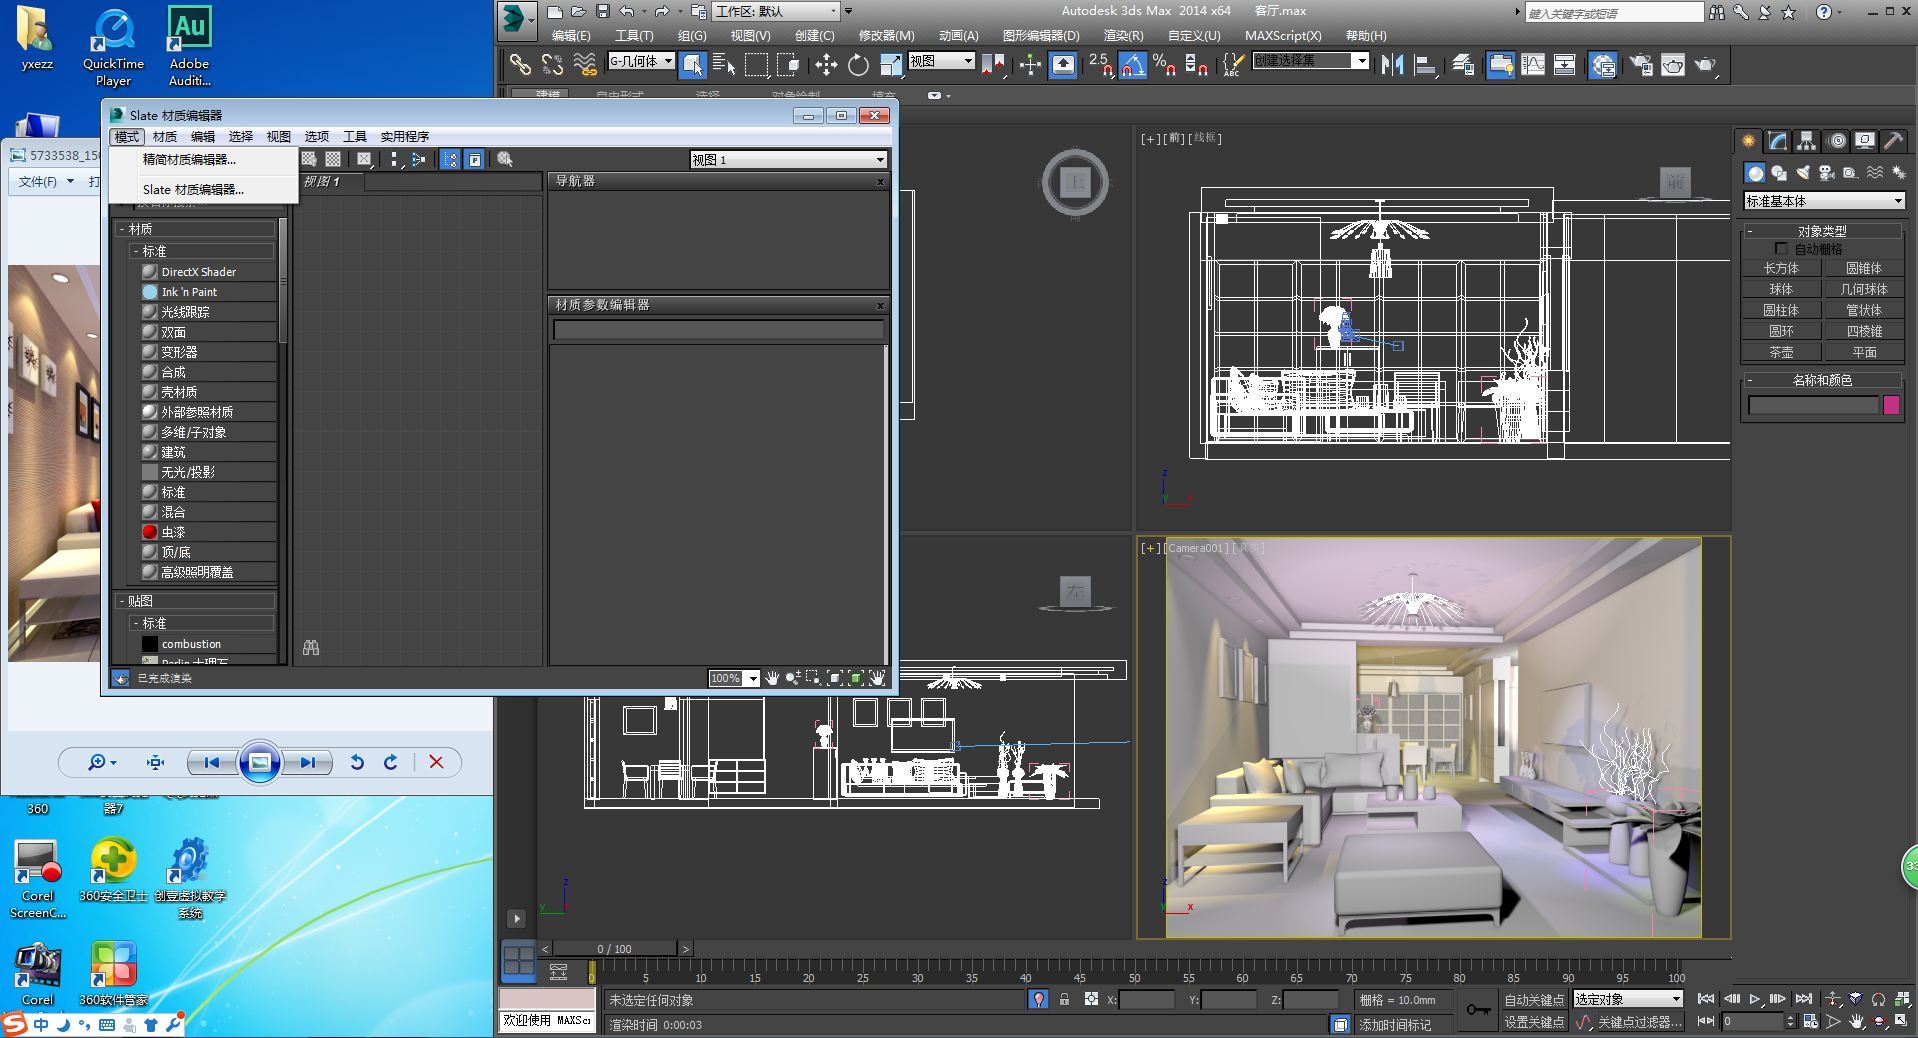Open 视图 1 dropdown in Slate editor

pyautogui.click(x=788, y=160)
